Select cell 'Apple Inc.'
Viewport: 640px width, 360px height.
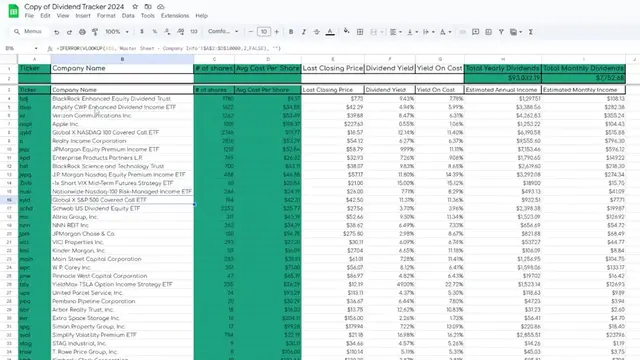pos(122,124)
